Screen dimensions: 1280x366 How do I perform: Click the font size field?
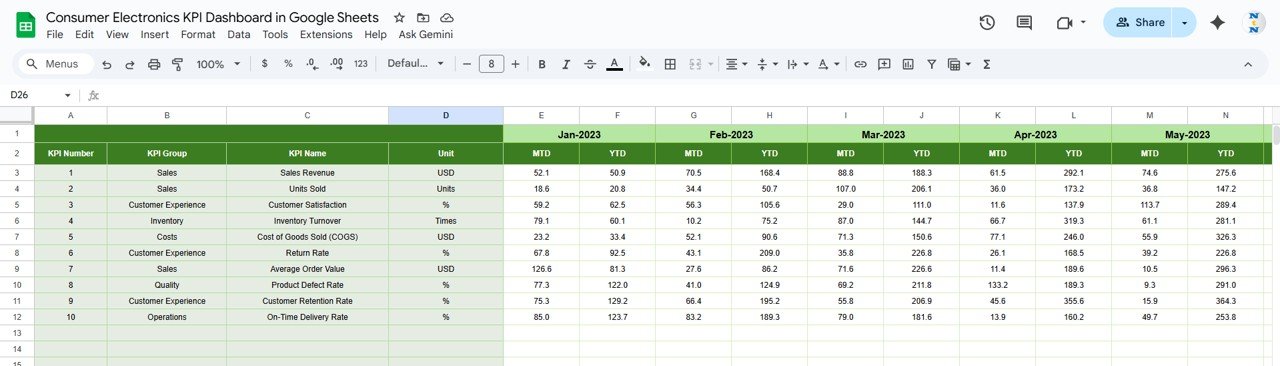click(491, 64)
